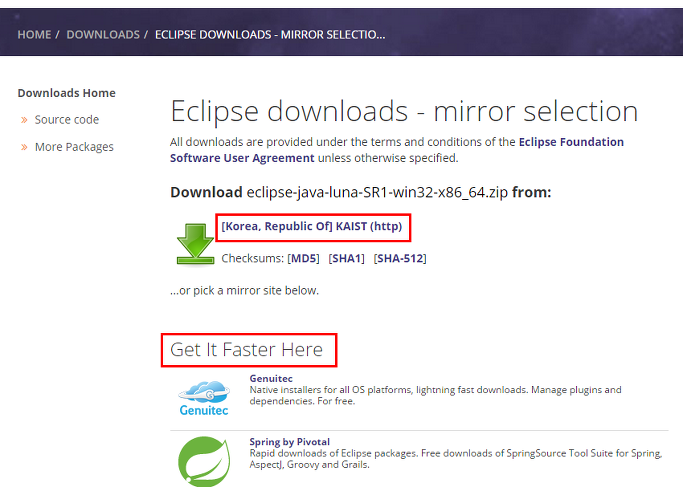Click the Get It Faster Here heading
683x487 pixels.
pos(247,350)
